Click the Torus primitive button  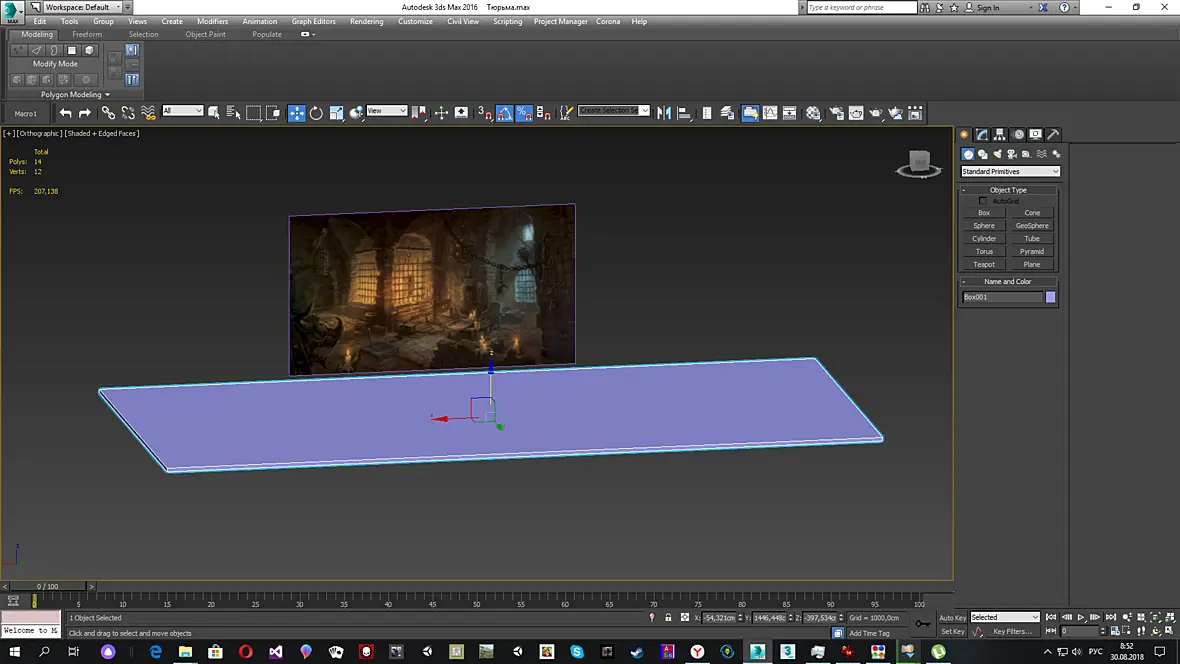984,251
